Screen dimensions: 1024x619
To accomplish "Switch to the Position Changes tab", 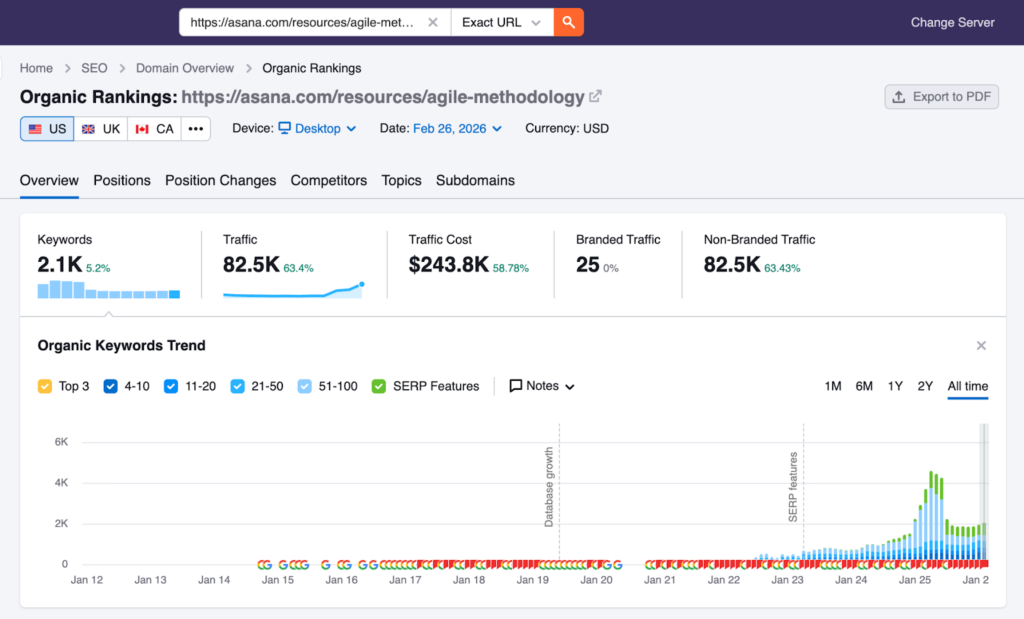I will point(220,181).
